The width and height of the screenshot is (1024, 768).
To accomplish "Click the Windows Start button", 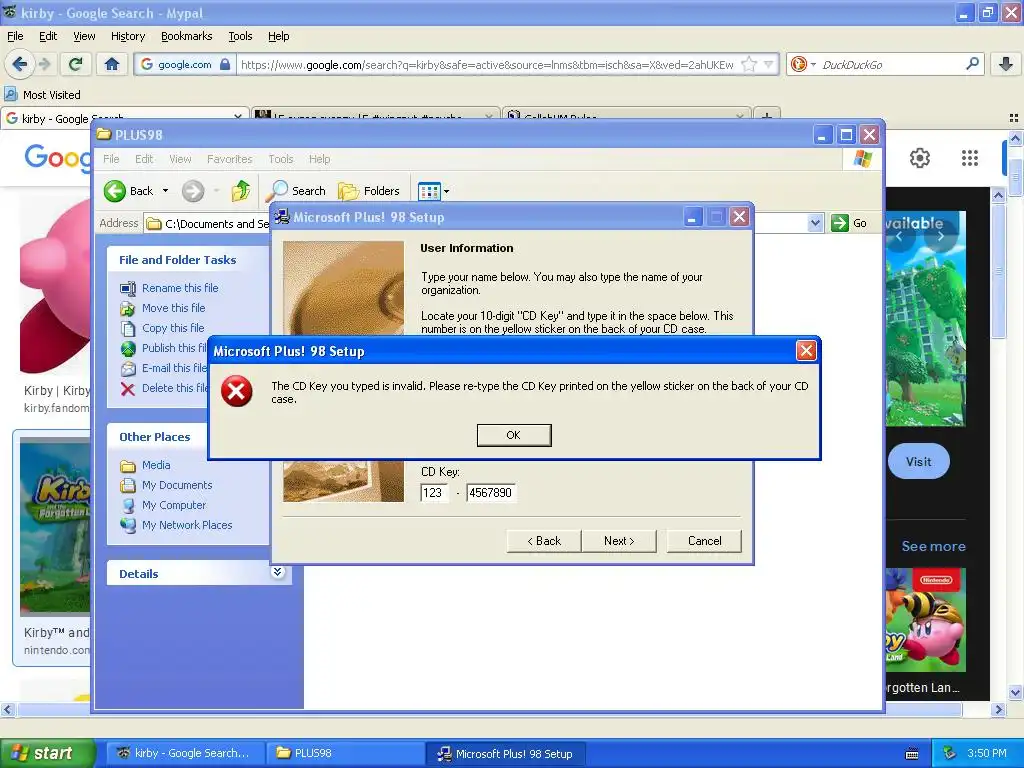I will coord(48,753).
